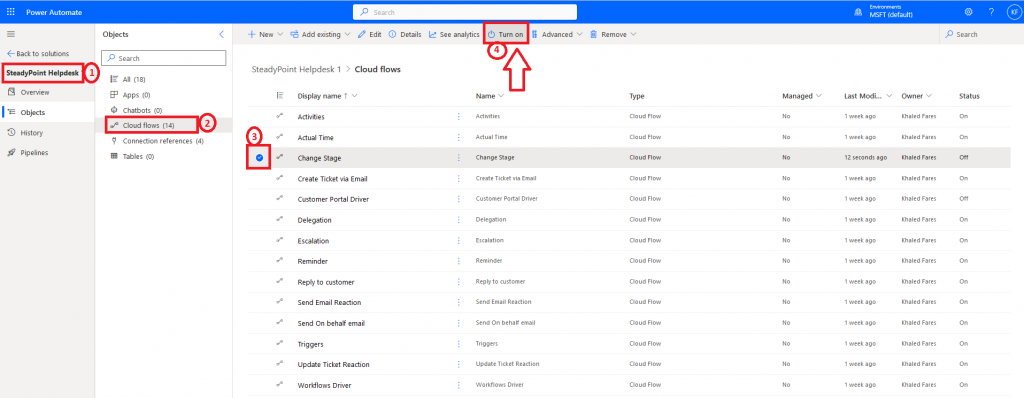
Task: Open more options dots for Update Ticket Reaction
Action: tap(458, 364)
